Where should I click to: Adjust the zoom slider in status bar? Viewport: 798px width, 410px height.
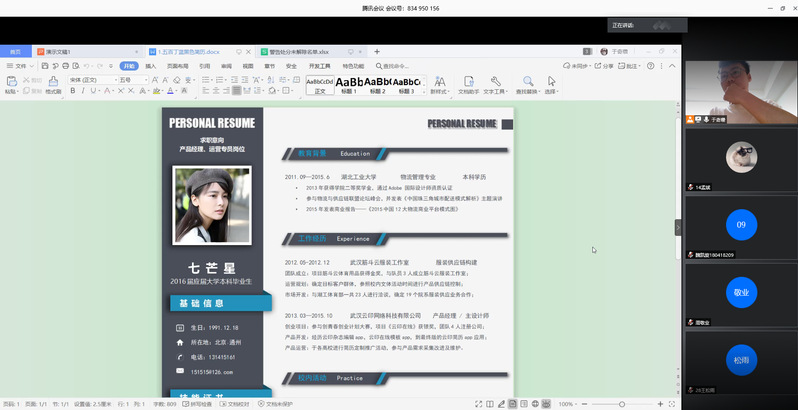pyautogui.click(x=622, y=404)
